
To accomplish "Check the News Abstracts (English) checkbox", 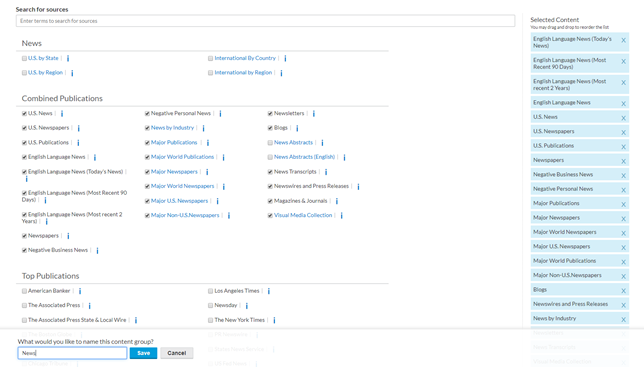I will click(x=270, y=157).
